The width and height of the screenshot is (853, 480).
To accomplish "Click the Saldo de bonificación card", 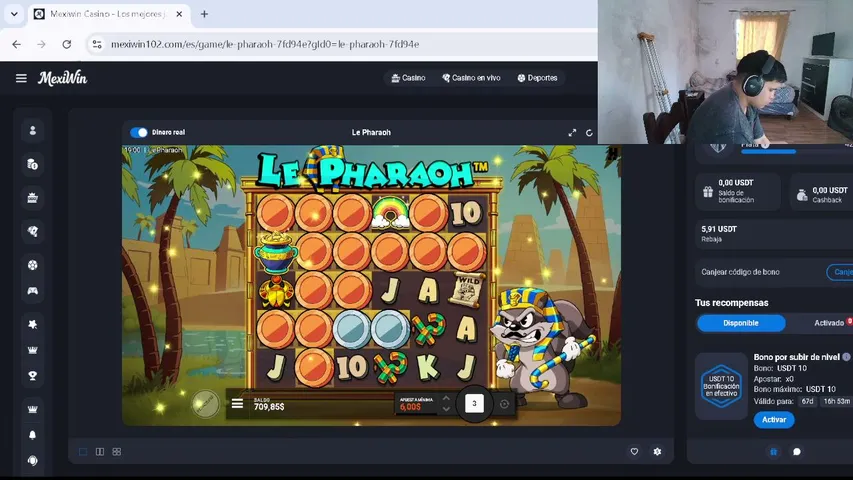I will (738, 191).
